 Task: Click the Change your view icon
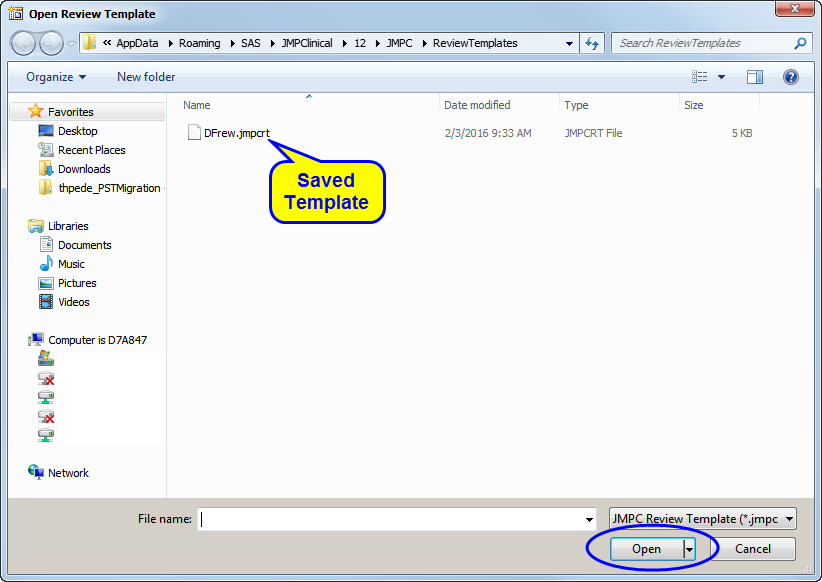[x=700, y=77]
